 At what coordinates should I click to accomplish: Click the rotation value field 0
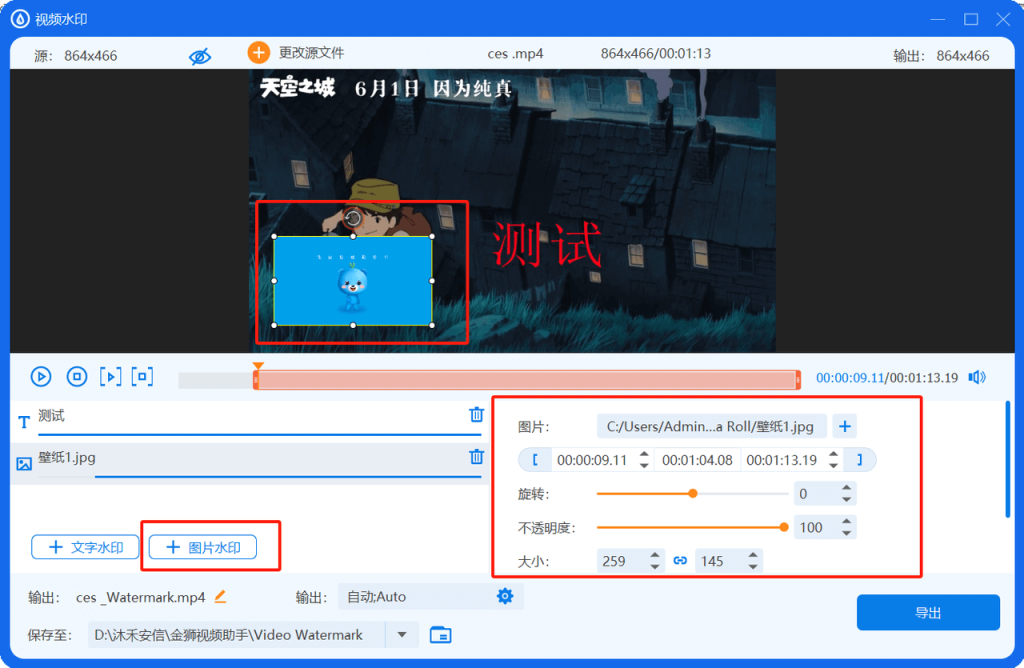816,494
